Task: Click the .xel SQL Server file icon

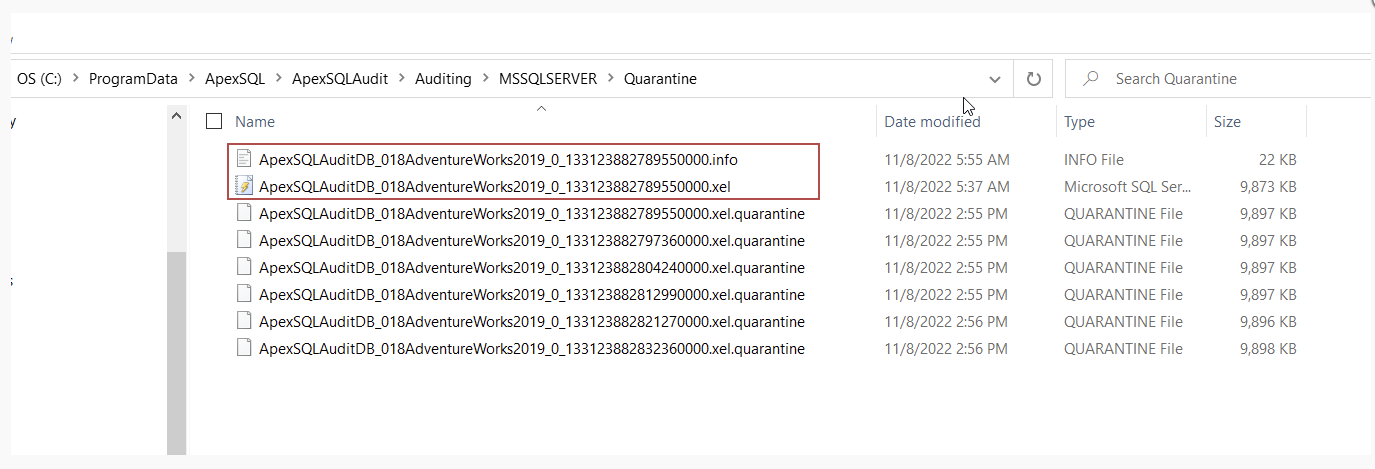Action: click(243, 186)
